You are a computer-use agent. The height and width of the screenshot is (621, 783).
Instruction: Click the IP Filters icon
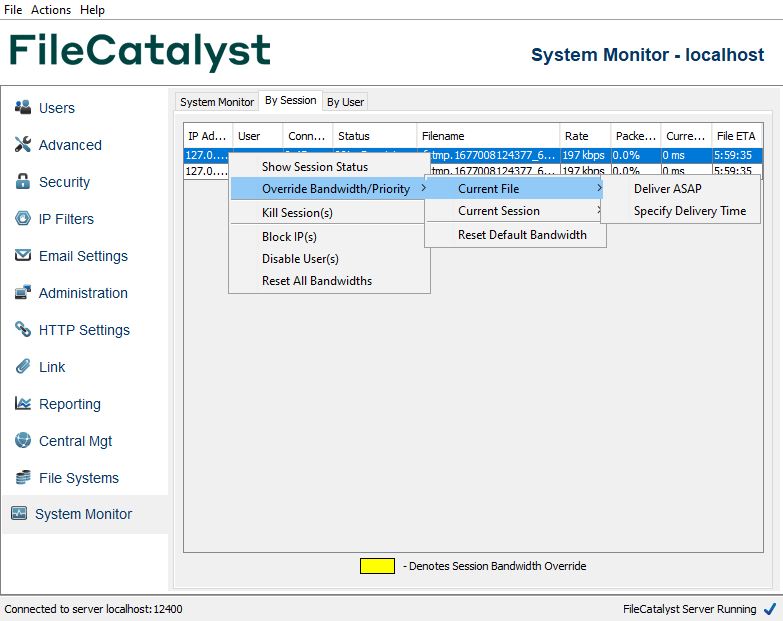[x=23, y=218]
